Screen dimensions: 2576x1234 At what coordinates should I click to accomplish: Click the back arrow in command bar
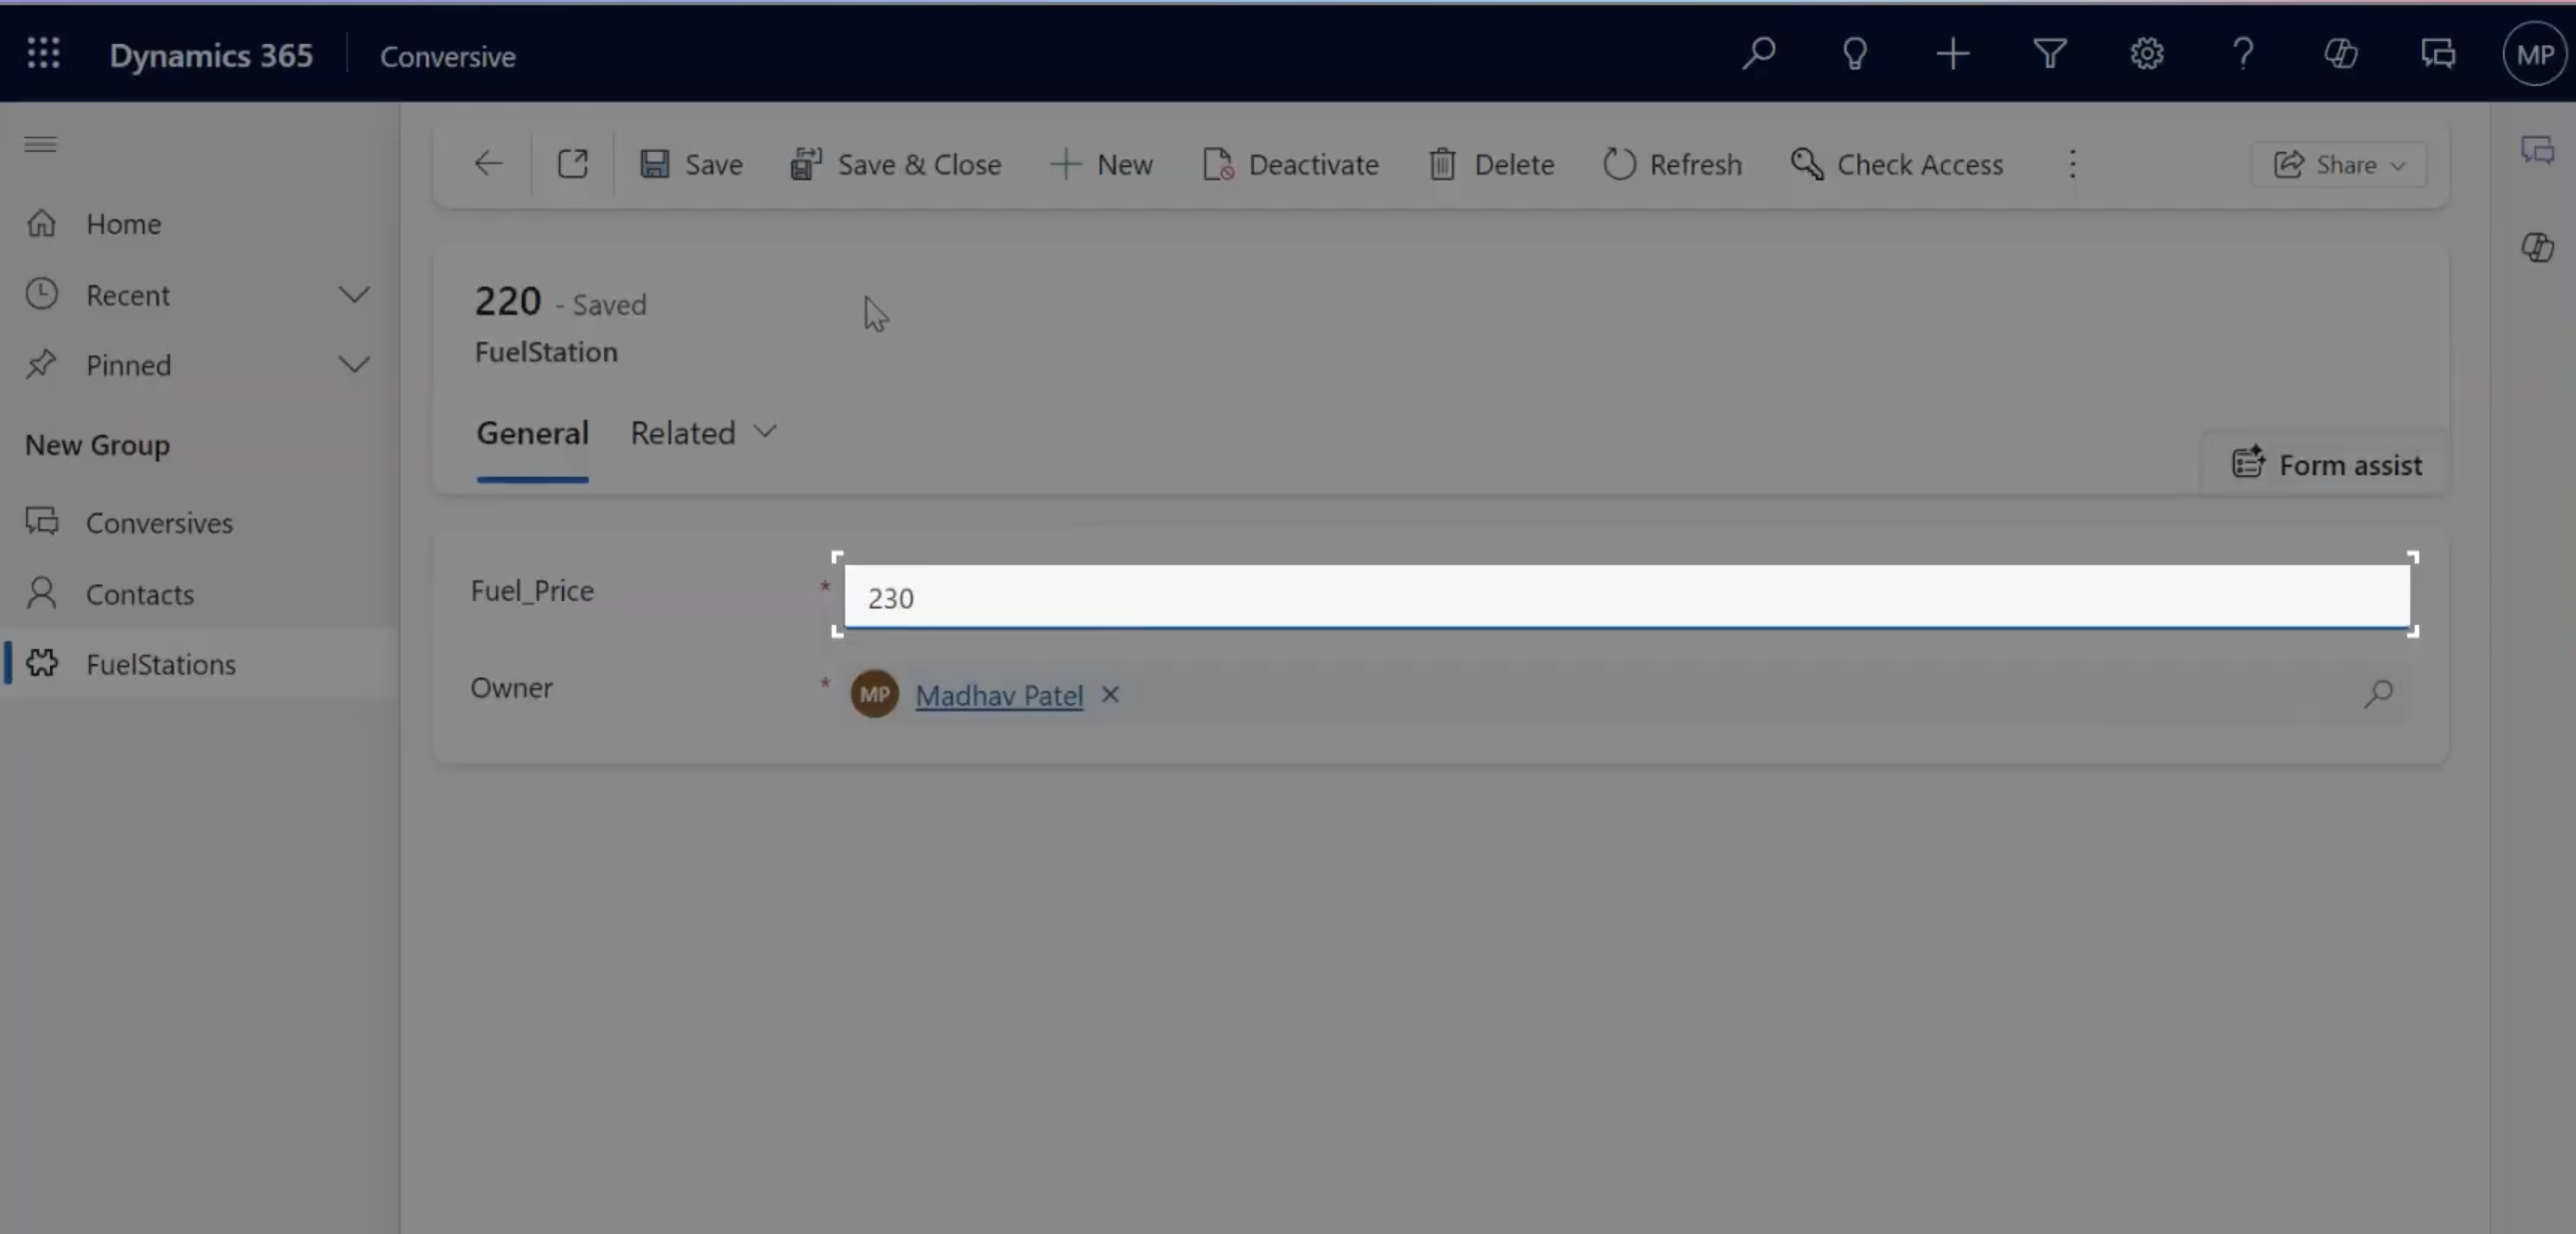[488, 164]
